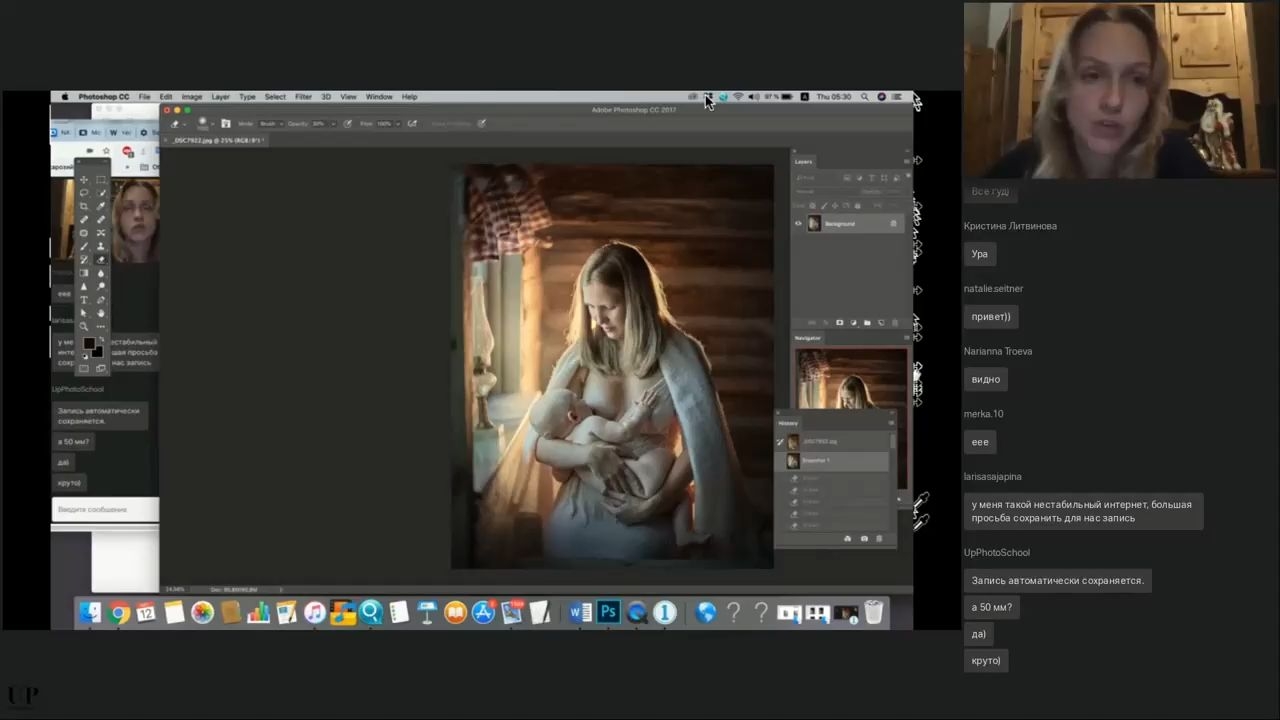This screenshot has height=720, width=1280.
Task: Select the Rectangular Marquee tool
Action: click(x=101, y=180)
